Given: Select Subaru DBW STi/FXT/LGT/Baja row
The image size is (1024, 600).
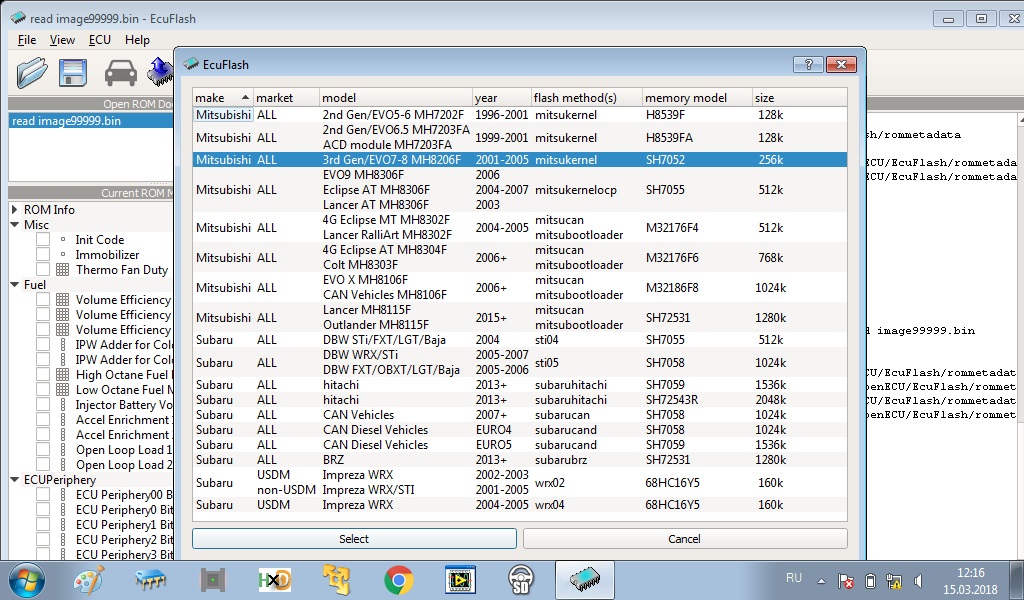Looking at the screenshot, I should pyautogui.click(x=520, y=339).
